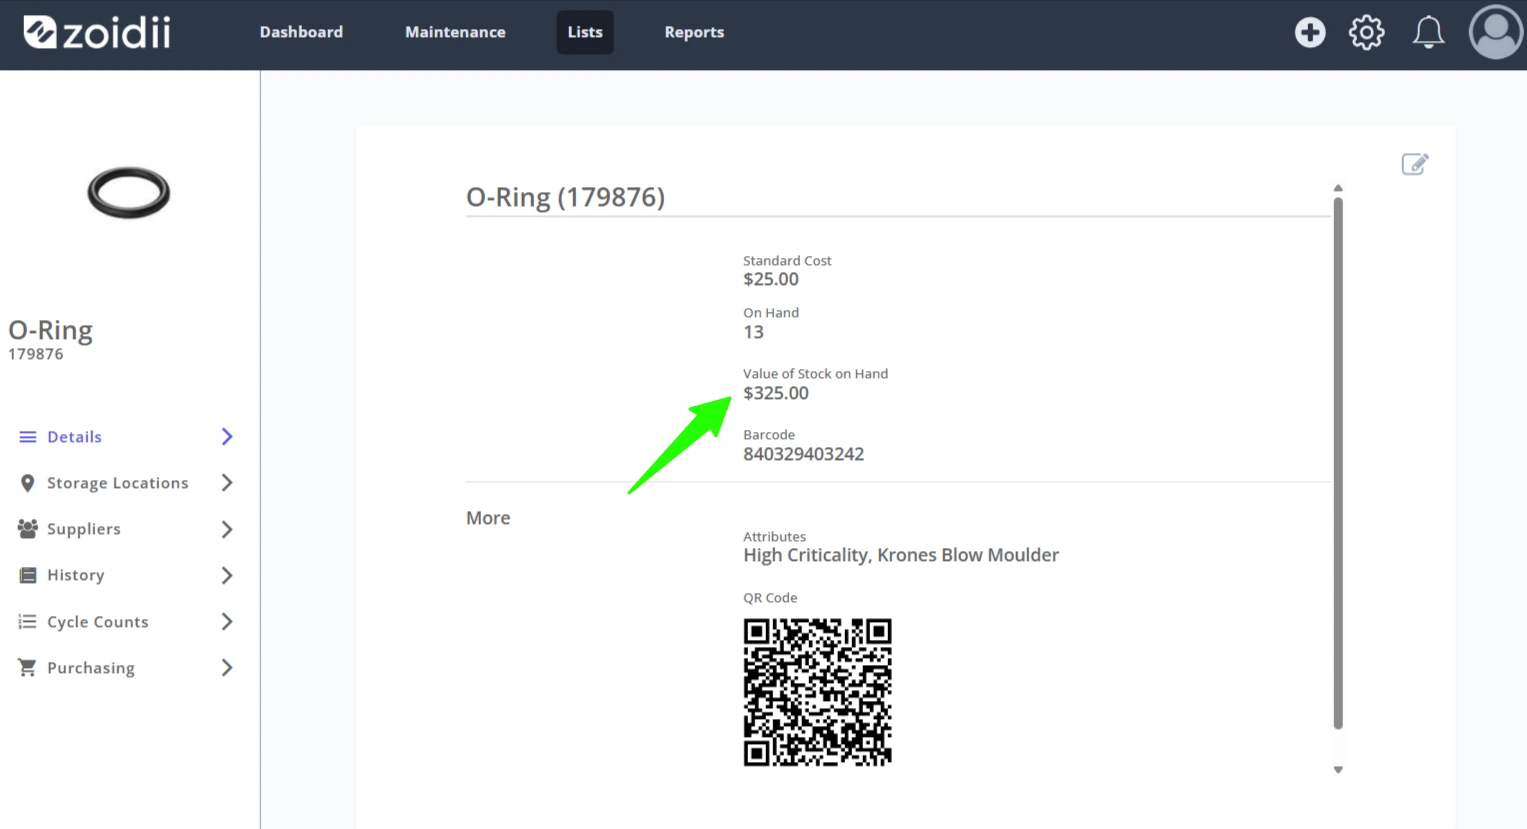The width and height of the screenshot is (1527, 829).
Task: Click the scrollbar down arrow in details panel
Action: pos(1338,770)
